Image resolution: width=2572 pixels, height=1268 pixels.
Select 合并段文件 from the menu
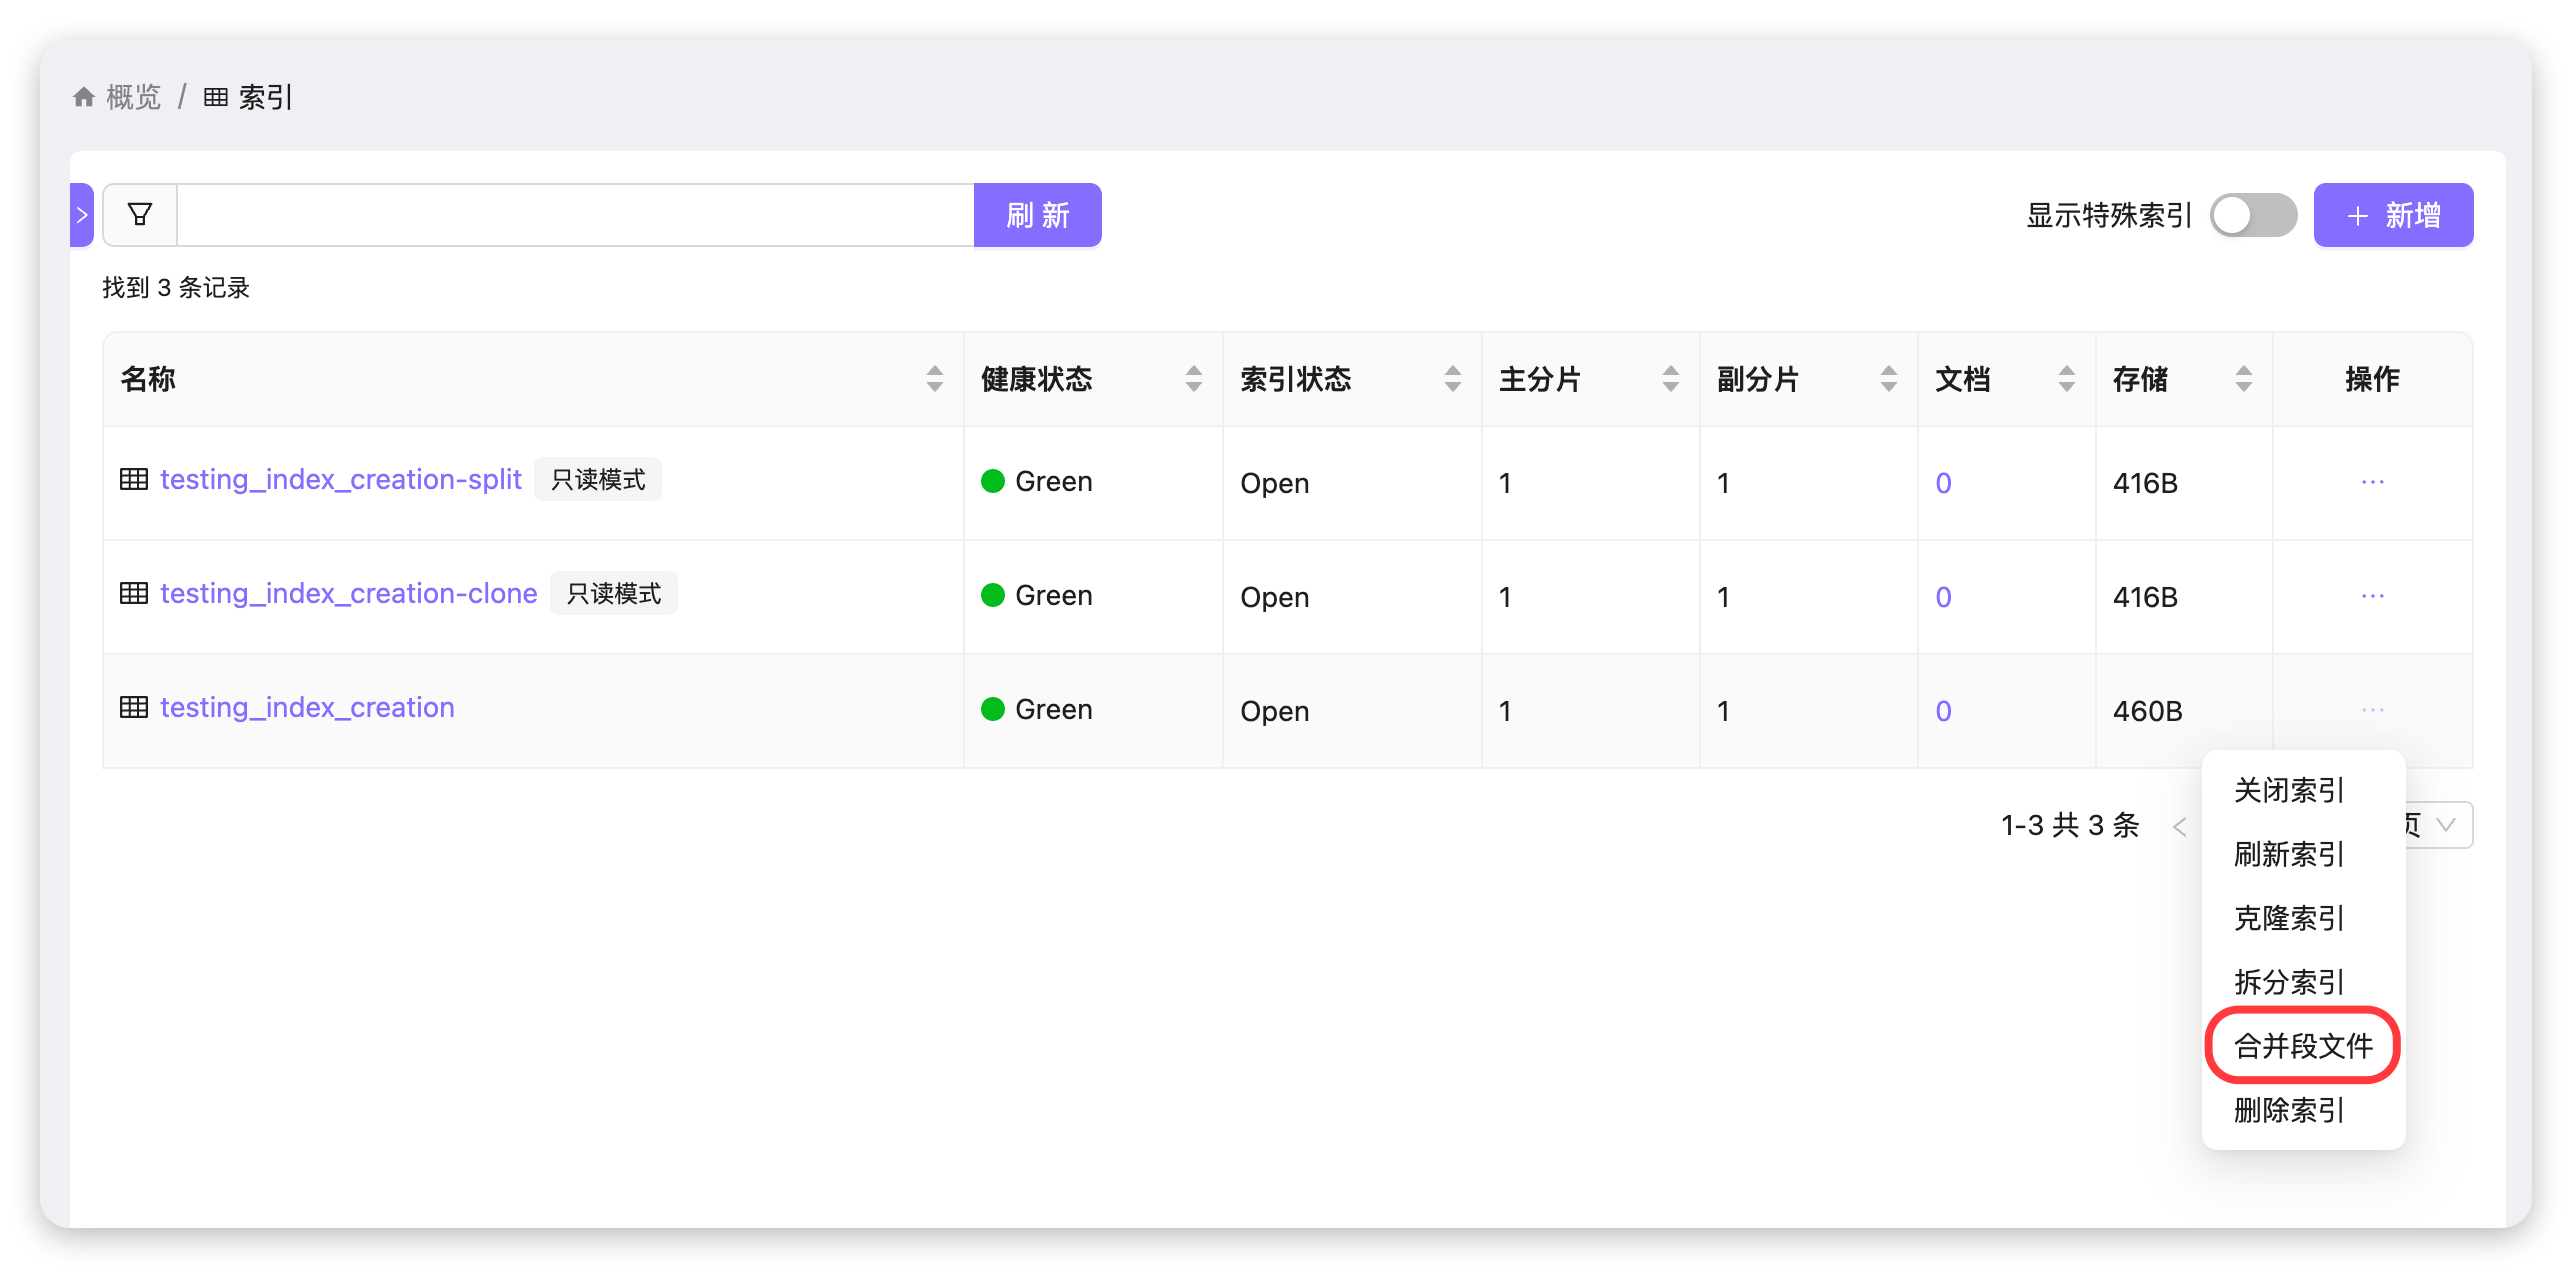point(2302,1046)
